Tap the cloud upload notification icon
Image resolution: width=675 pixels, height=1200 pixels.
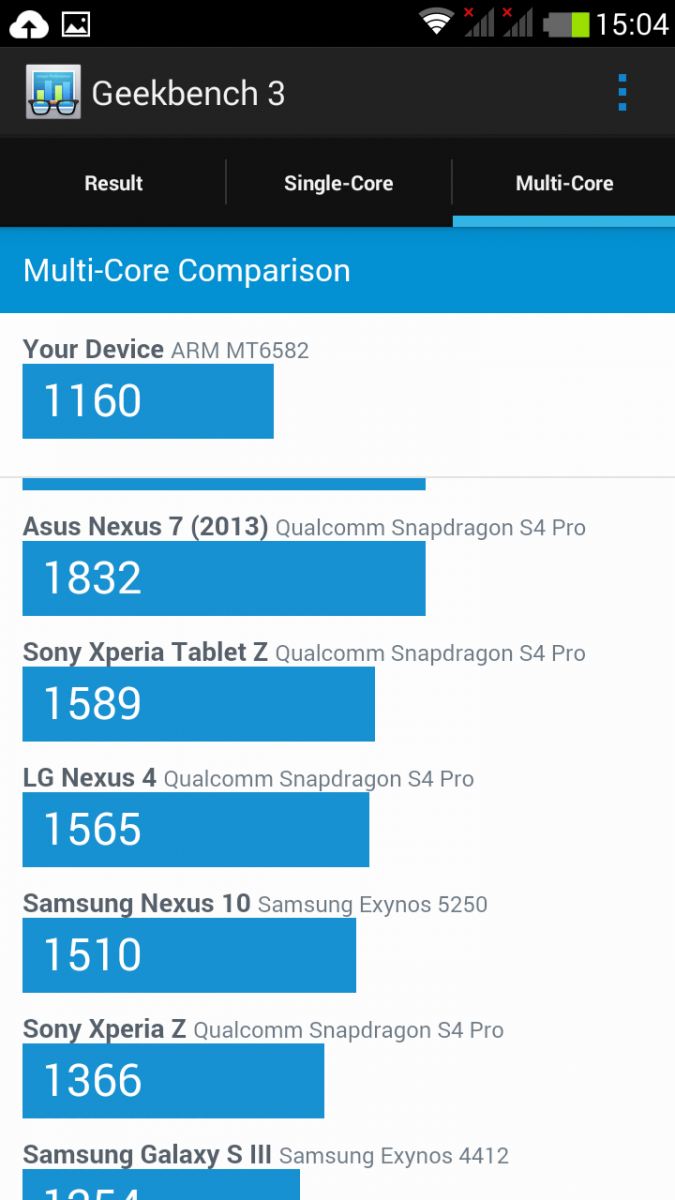(30, 25)
